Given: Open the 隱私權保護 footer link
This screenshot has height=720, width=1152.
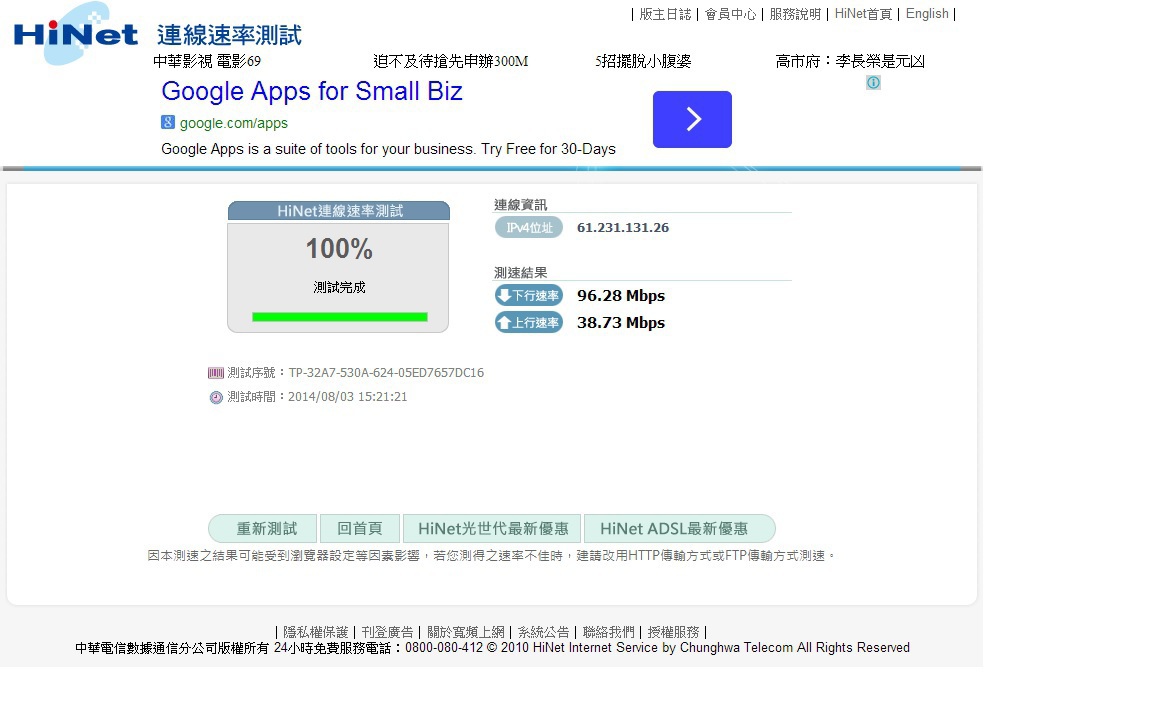Looking at the screenshot, I should click(316, 632).
